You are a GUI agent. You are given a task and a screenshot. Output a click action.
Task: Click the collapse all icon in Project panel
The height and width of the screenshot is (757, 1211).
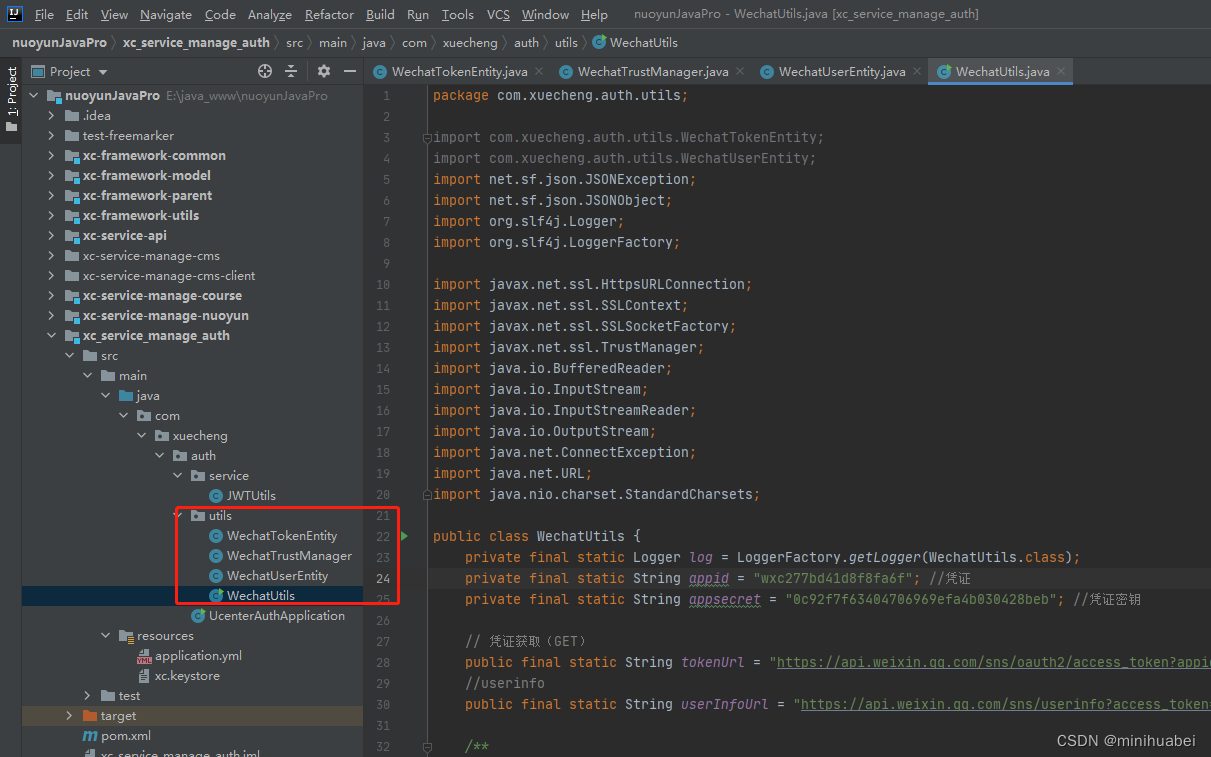coord(291,71)
